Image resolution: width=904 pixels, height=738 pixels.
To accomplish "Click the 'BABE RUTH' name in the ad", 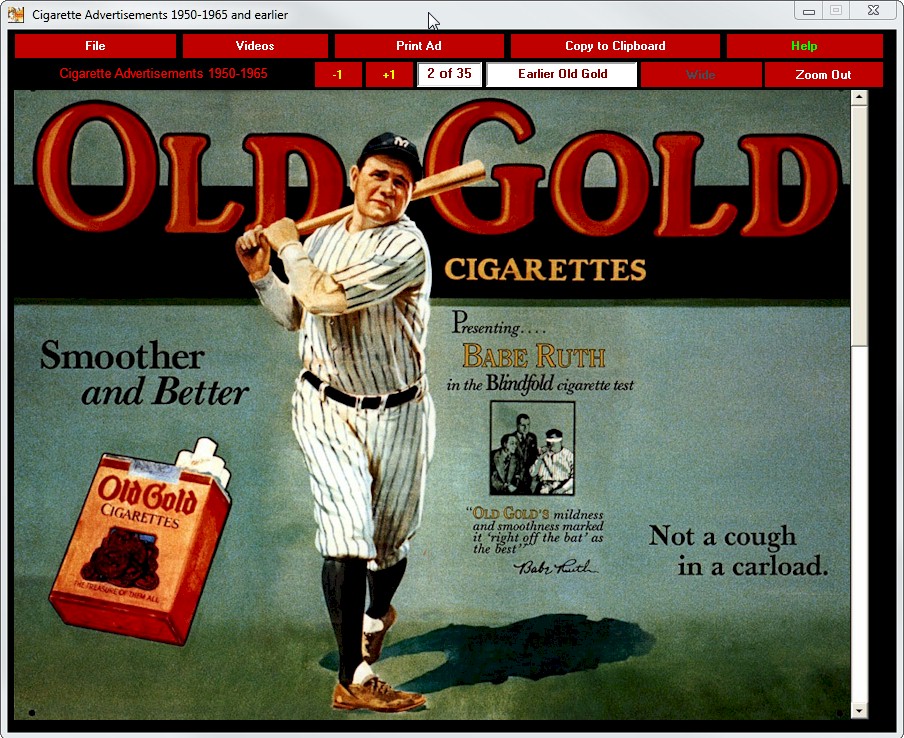I will [534, 356].
